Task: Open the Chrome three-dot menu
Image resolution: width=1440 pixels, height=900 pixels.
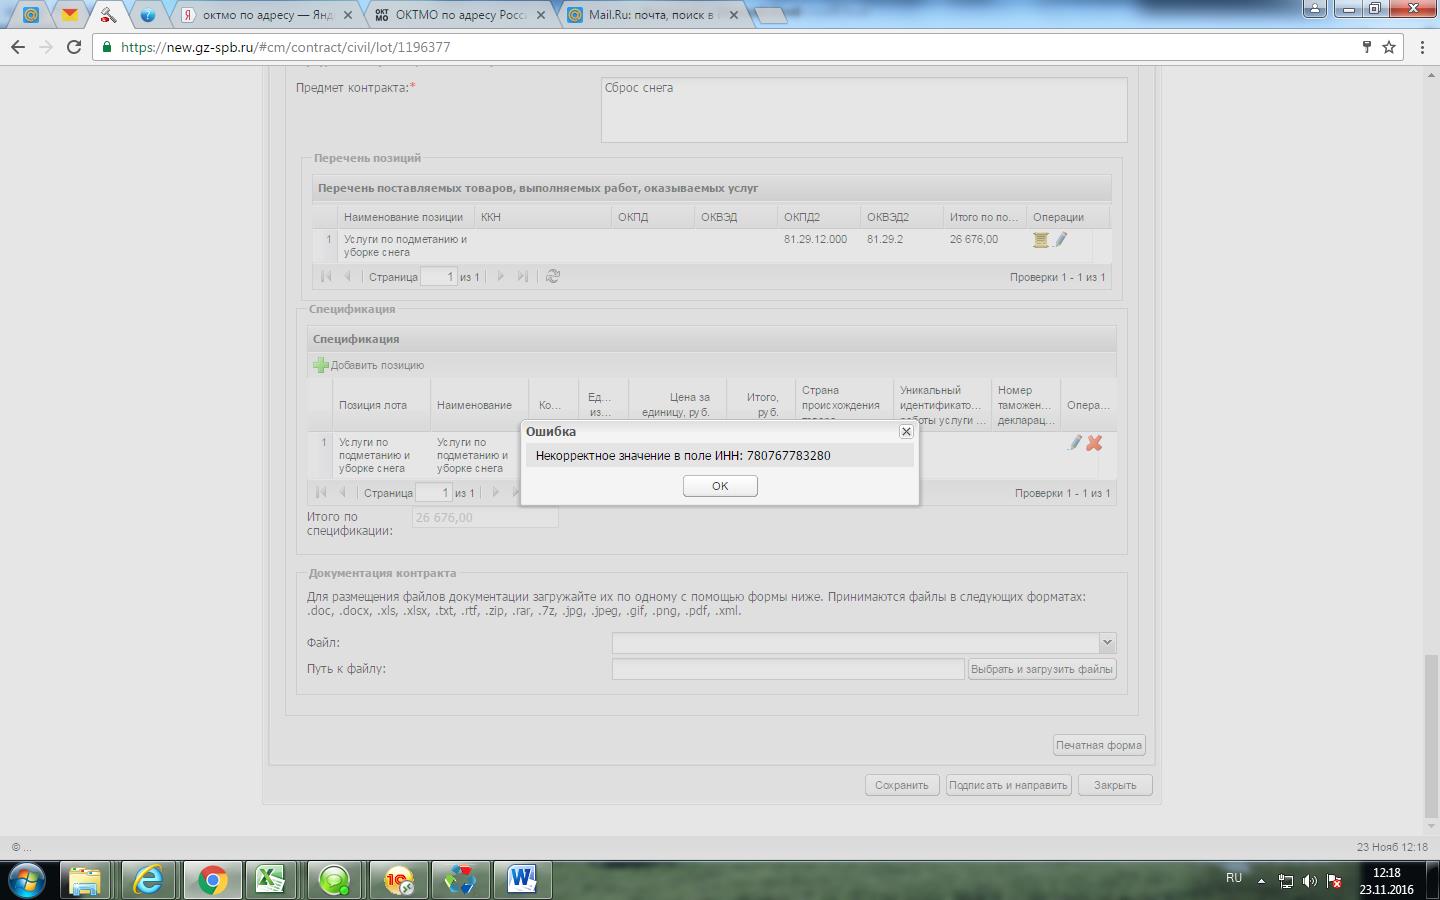Action: pos(1423,47)
